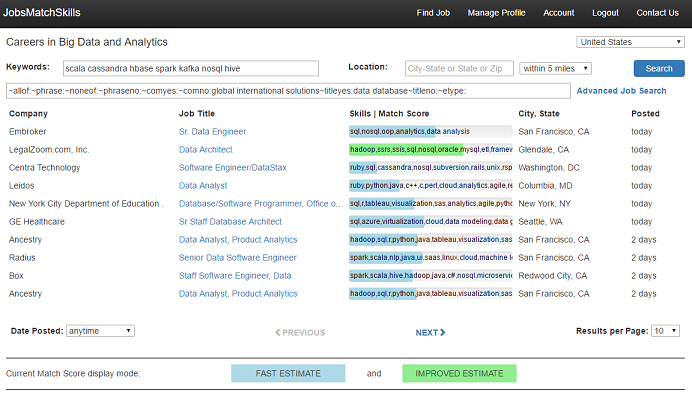The height and width of the screenshot is (395, 692).
Task: Click the advanced query string field
Action: 288,91
